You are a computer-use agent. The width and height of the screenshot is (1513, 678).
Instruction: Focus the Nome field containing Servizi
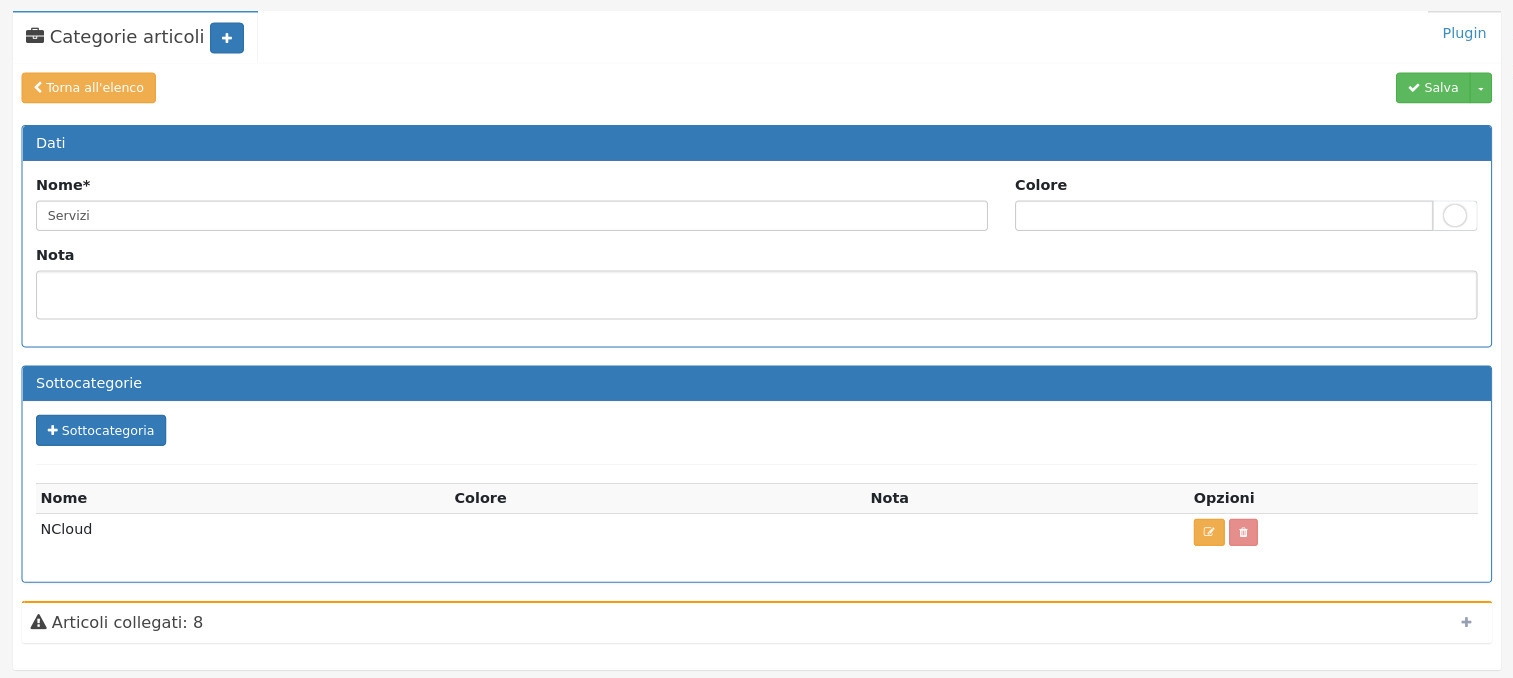[511, 216]
